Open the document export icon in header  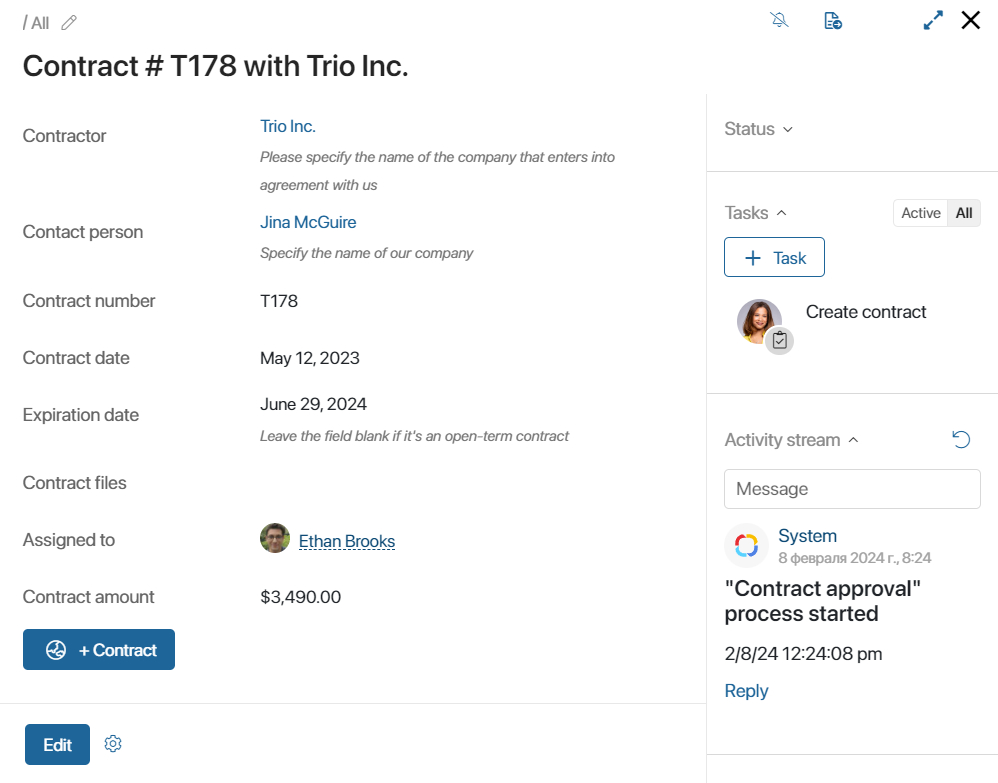coord(833,20)
